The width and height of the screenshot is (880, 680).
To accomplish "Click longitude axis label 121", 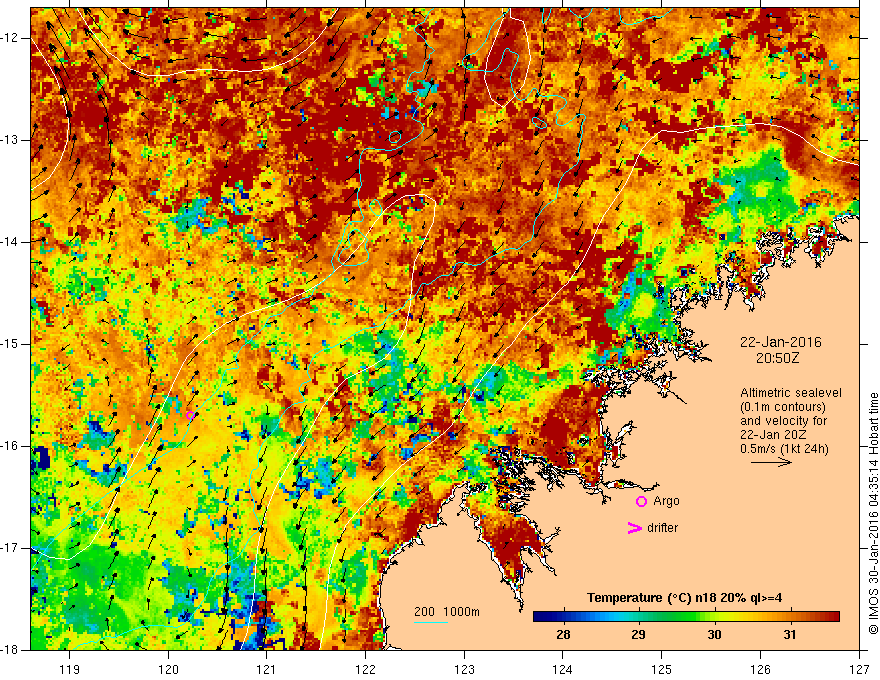I will 267,669.
